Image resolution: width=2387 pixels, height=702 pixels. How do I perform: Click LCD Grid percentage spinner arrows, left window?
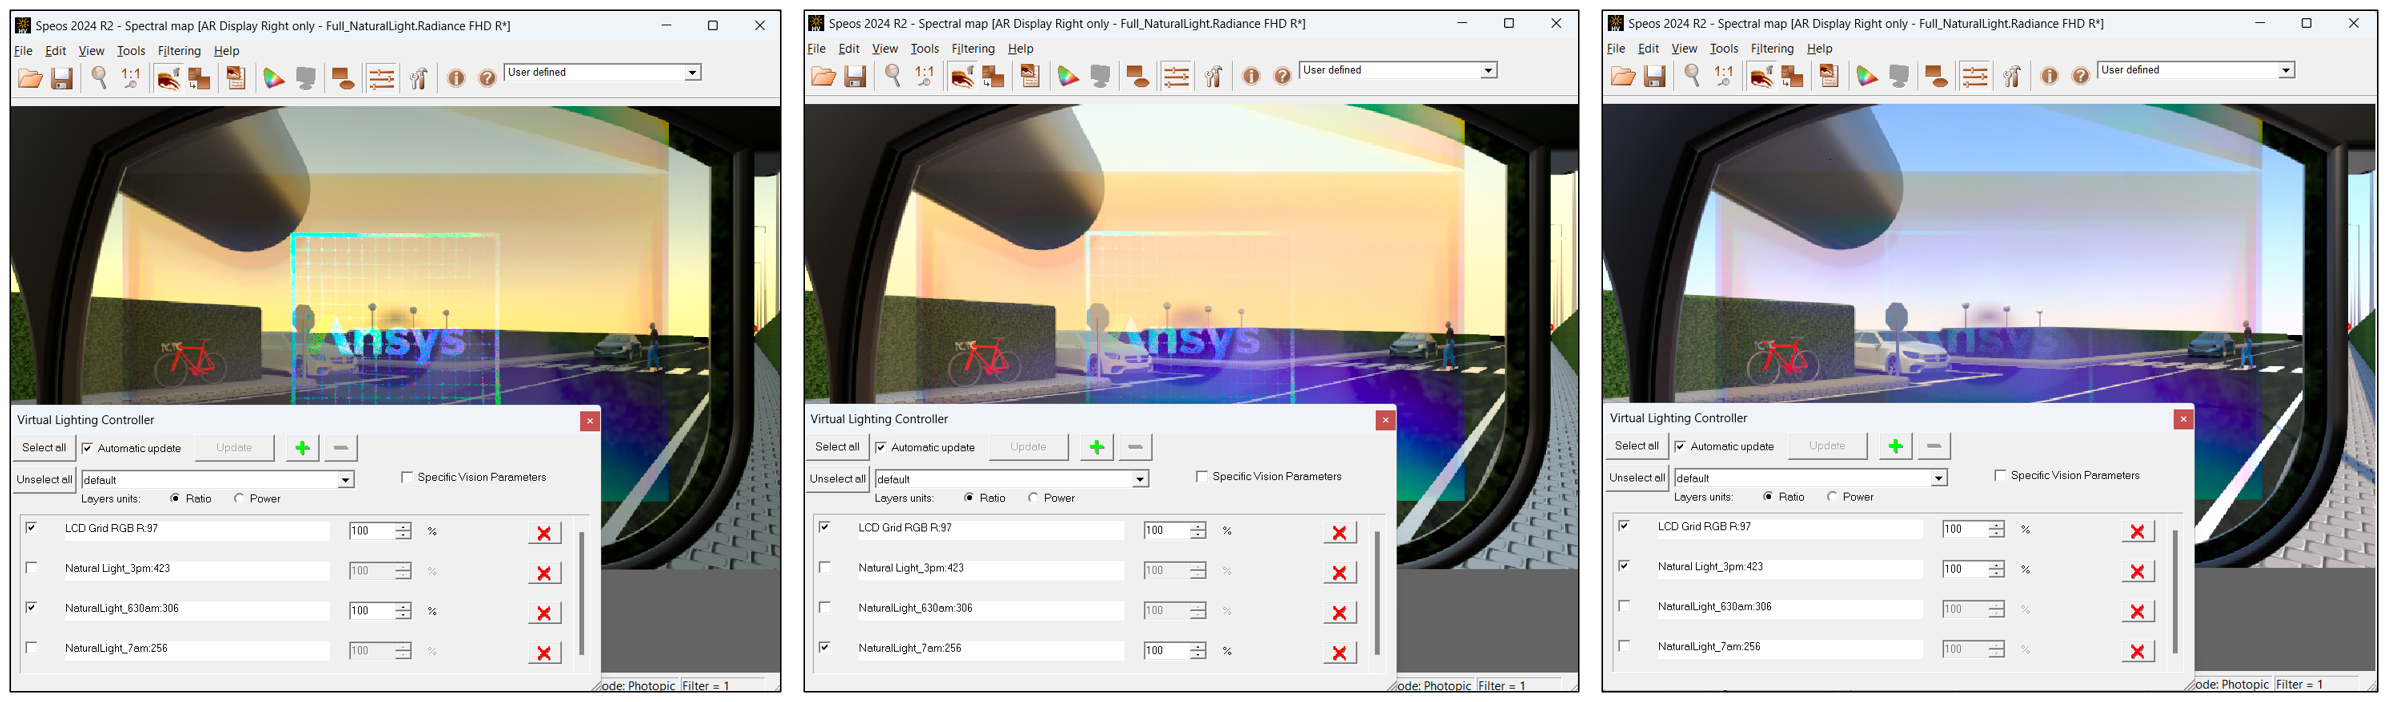[x=403, y=531]
